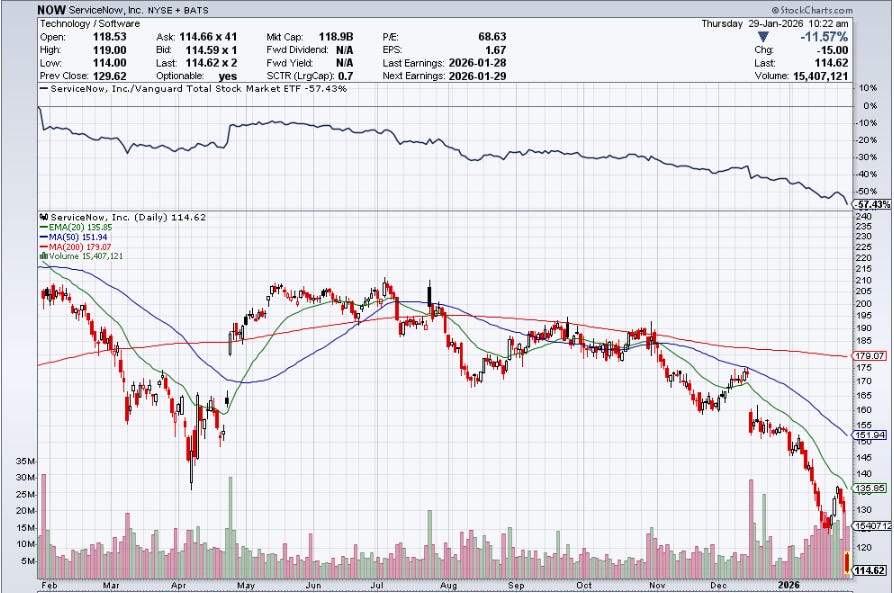Click the 35M volume axis label

[x=26, y=461]
